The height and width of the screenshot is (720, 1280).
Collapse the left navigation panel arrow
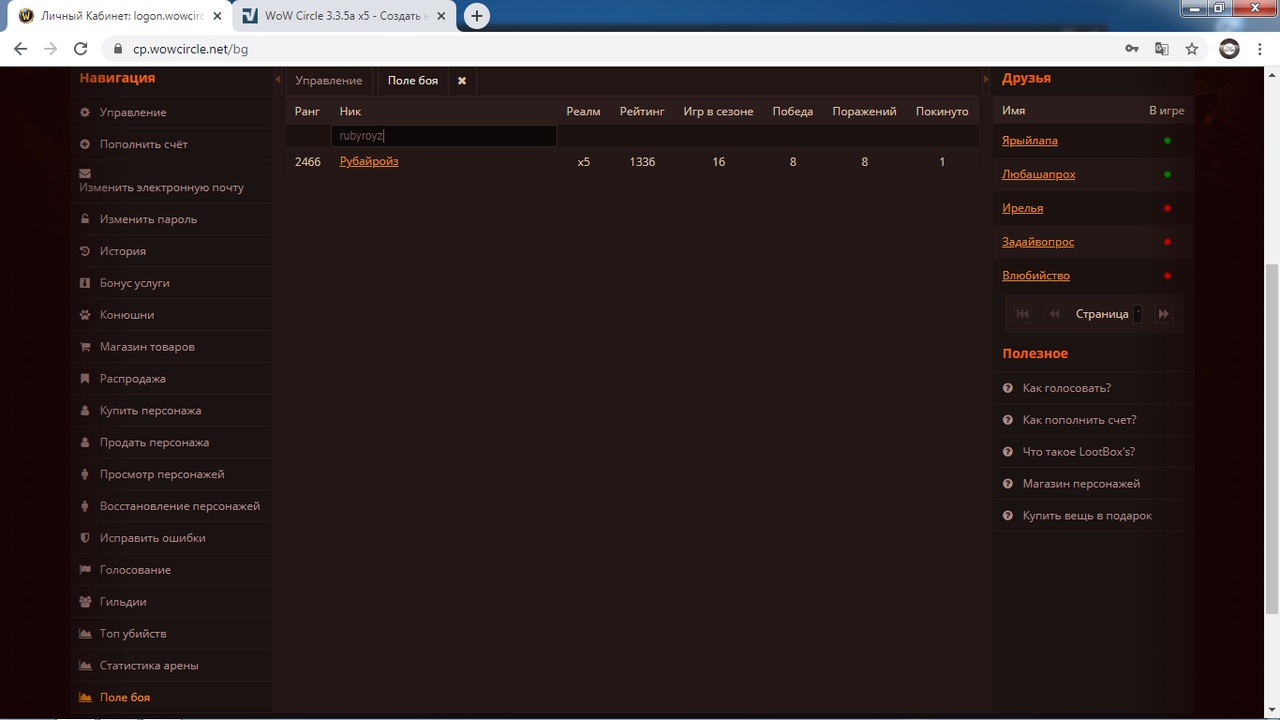[x=278, y=79]
